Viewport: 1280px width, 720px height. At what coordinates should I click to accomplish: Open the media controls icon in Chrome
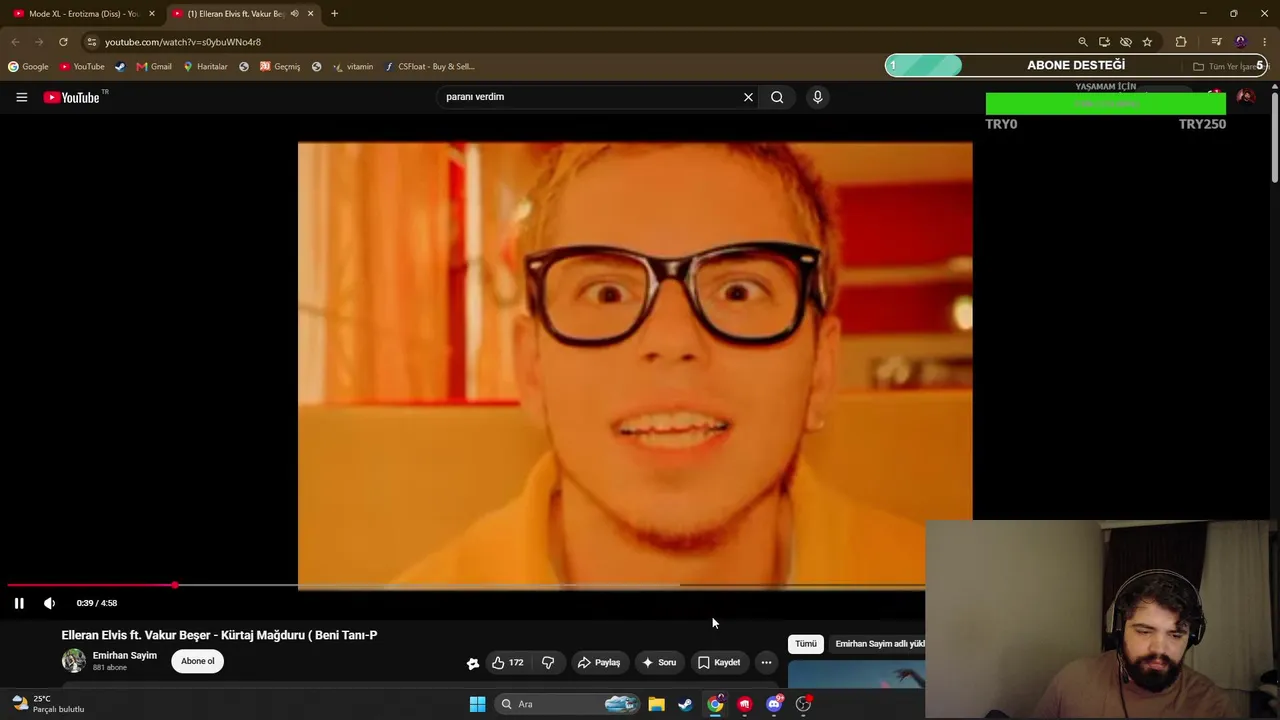coord(1216,42)
